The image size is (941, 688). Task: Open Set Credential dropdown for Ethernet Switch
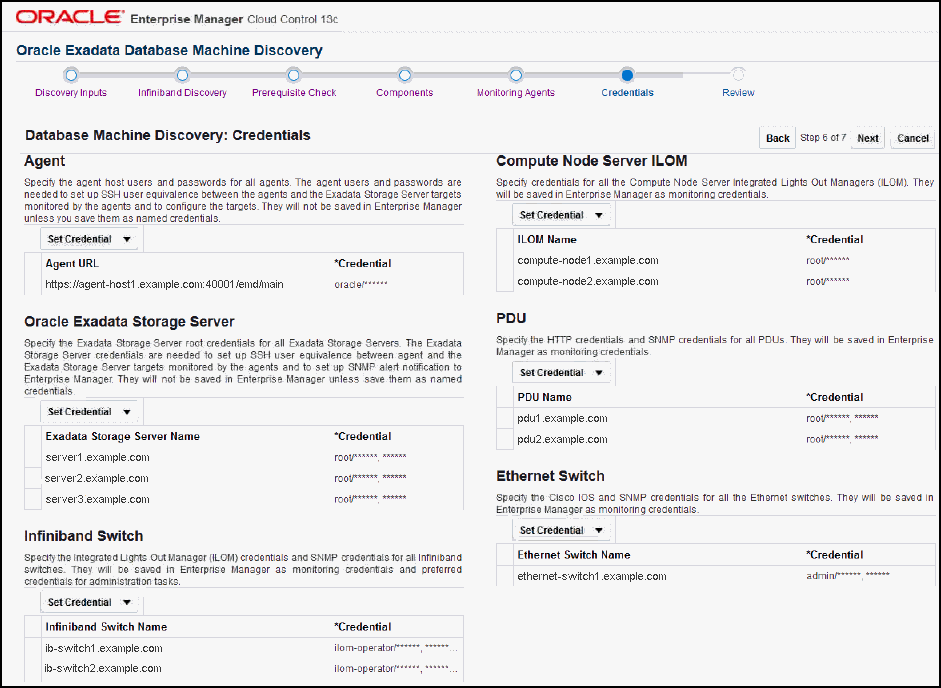(x=561, y=531)
